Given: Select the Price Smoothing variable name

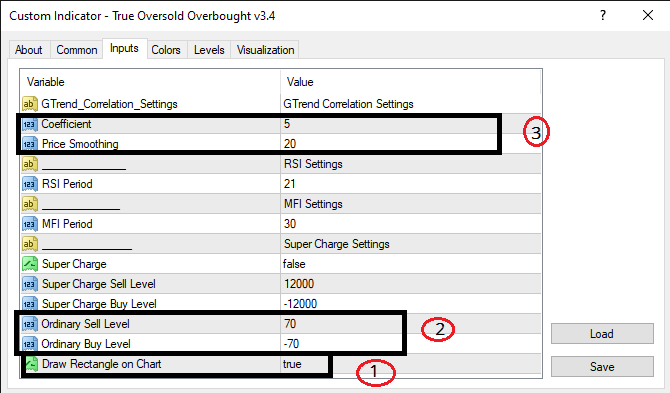Looking at the screenshot, I should point(80,144).
